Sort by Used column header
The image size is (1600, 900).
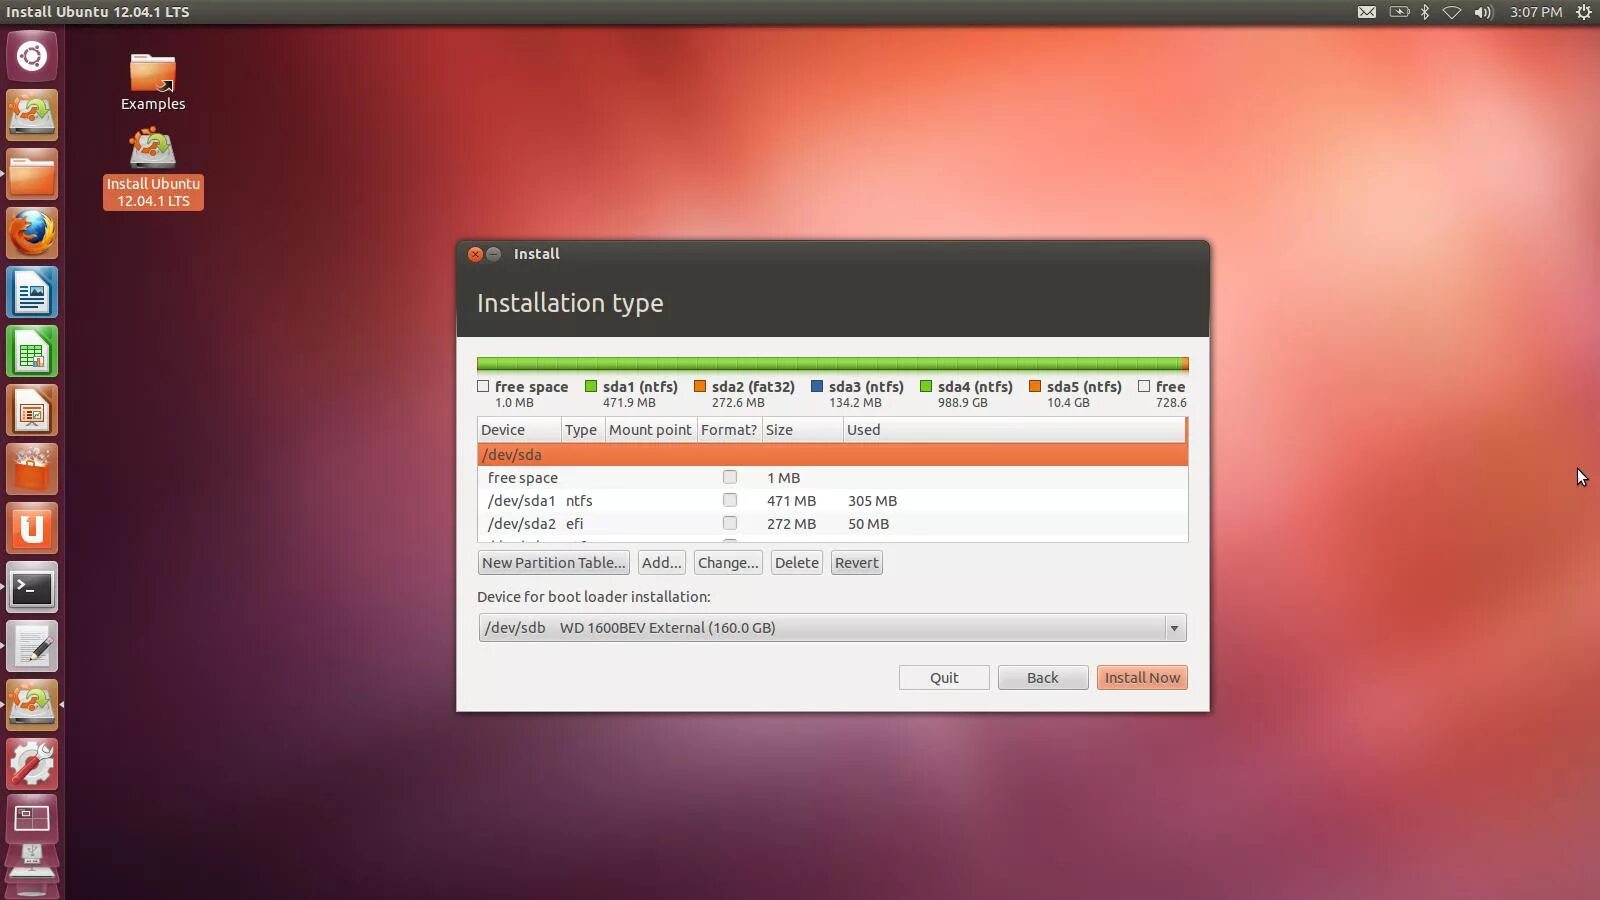click(1014, 430)
